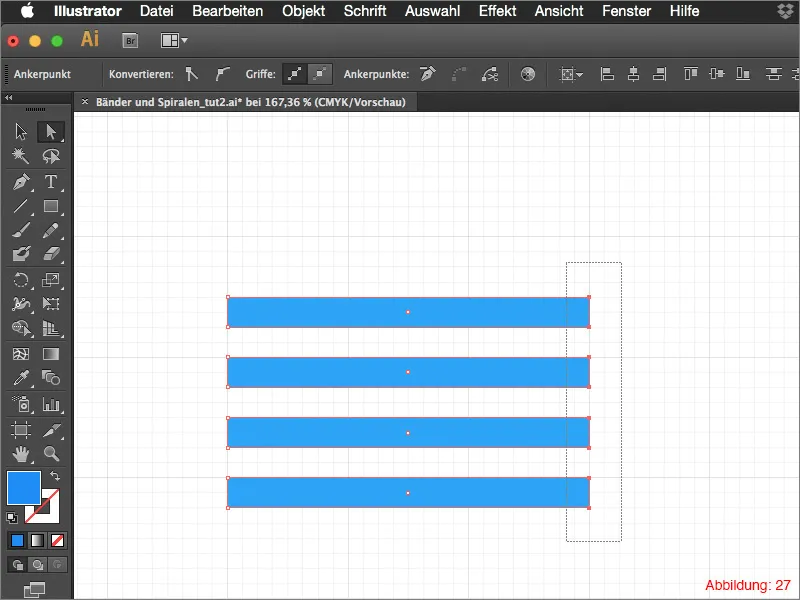Align anchors vertical center
Screen dimensions: 800x600
pyautogui.click(x=717, y=74)
